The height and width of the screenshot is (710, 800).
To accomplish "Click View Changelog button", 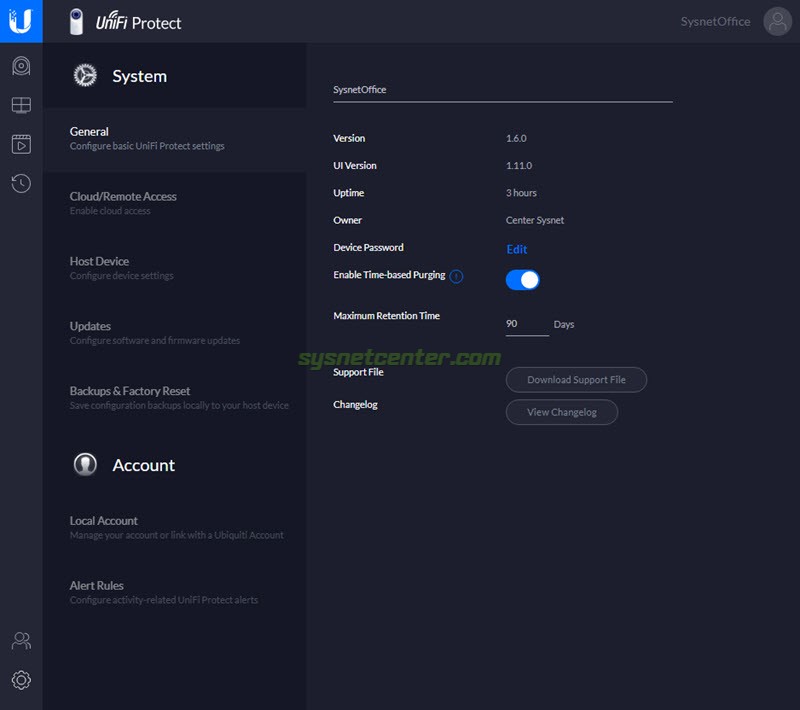I will tap(562, 412).
